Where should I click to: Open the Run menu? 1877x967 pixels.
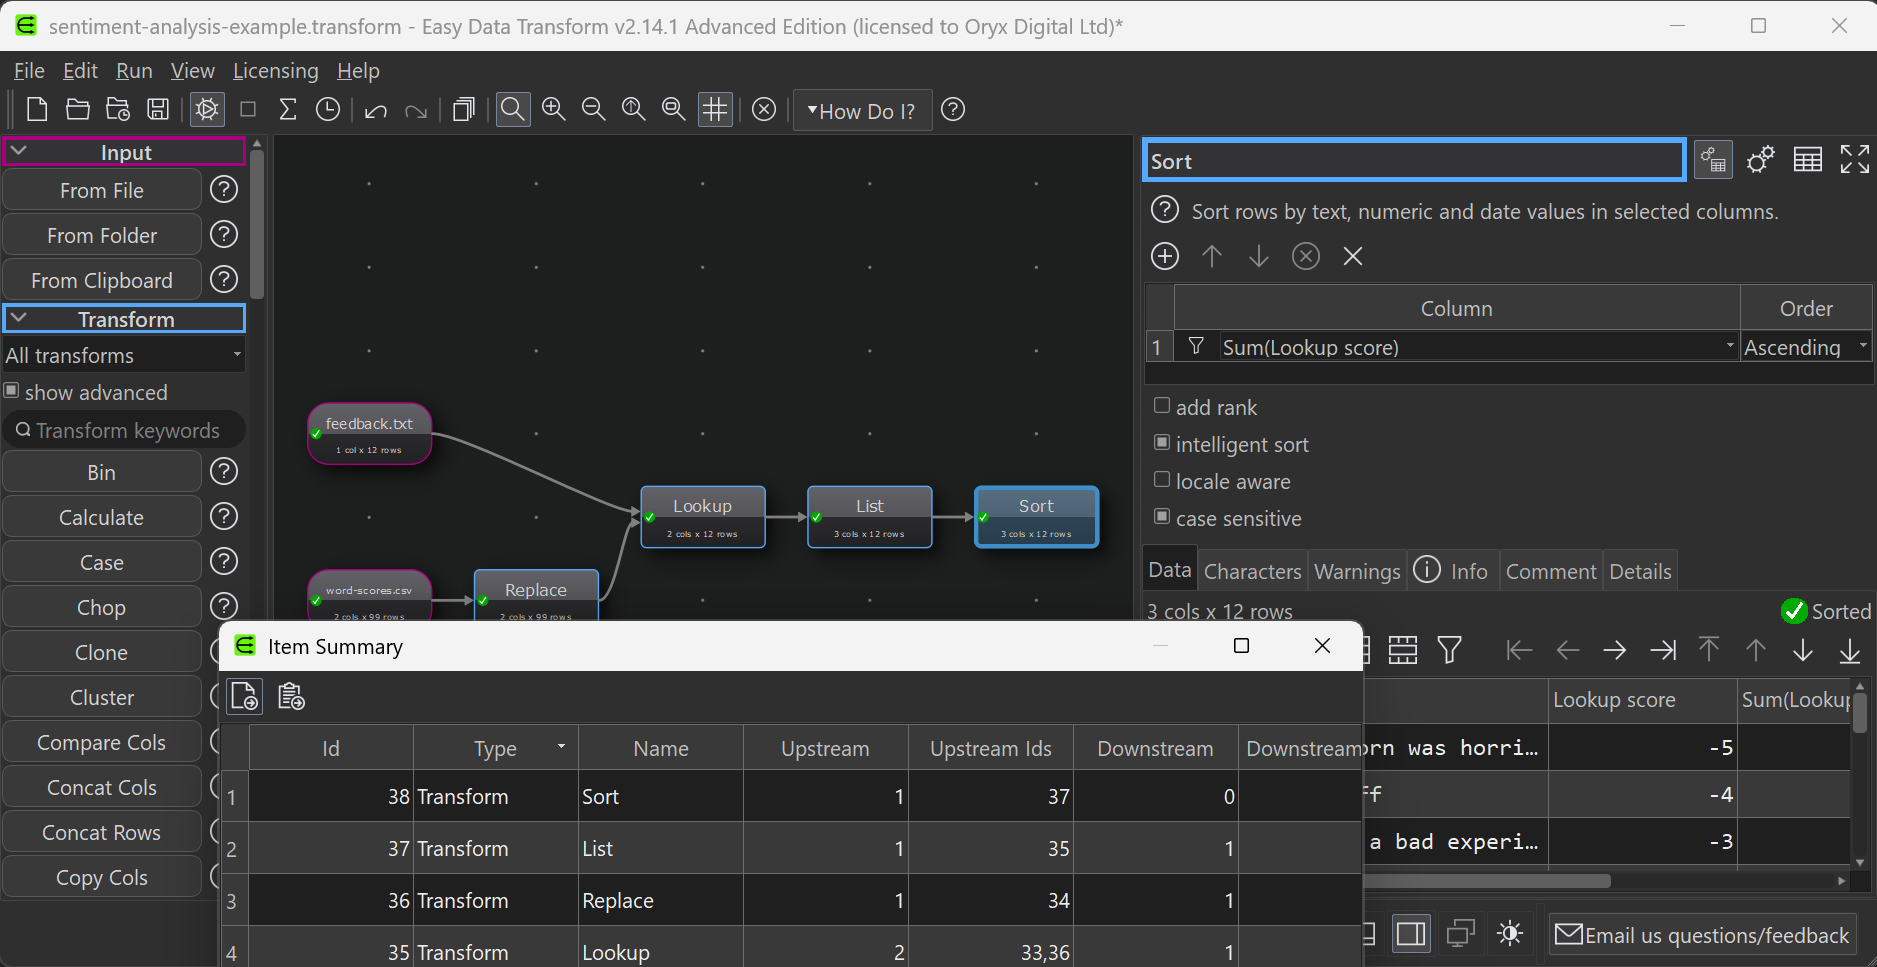134,71
